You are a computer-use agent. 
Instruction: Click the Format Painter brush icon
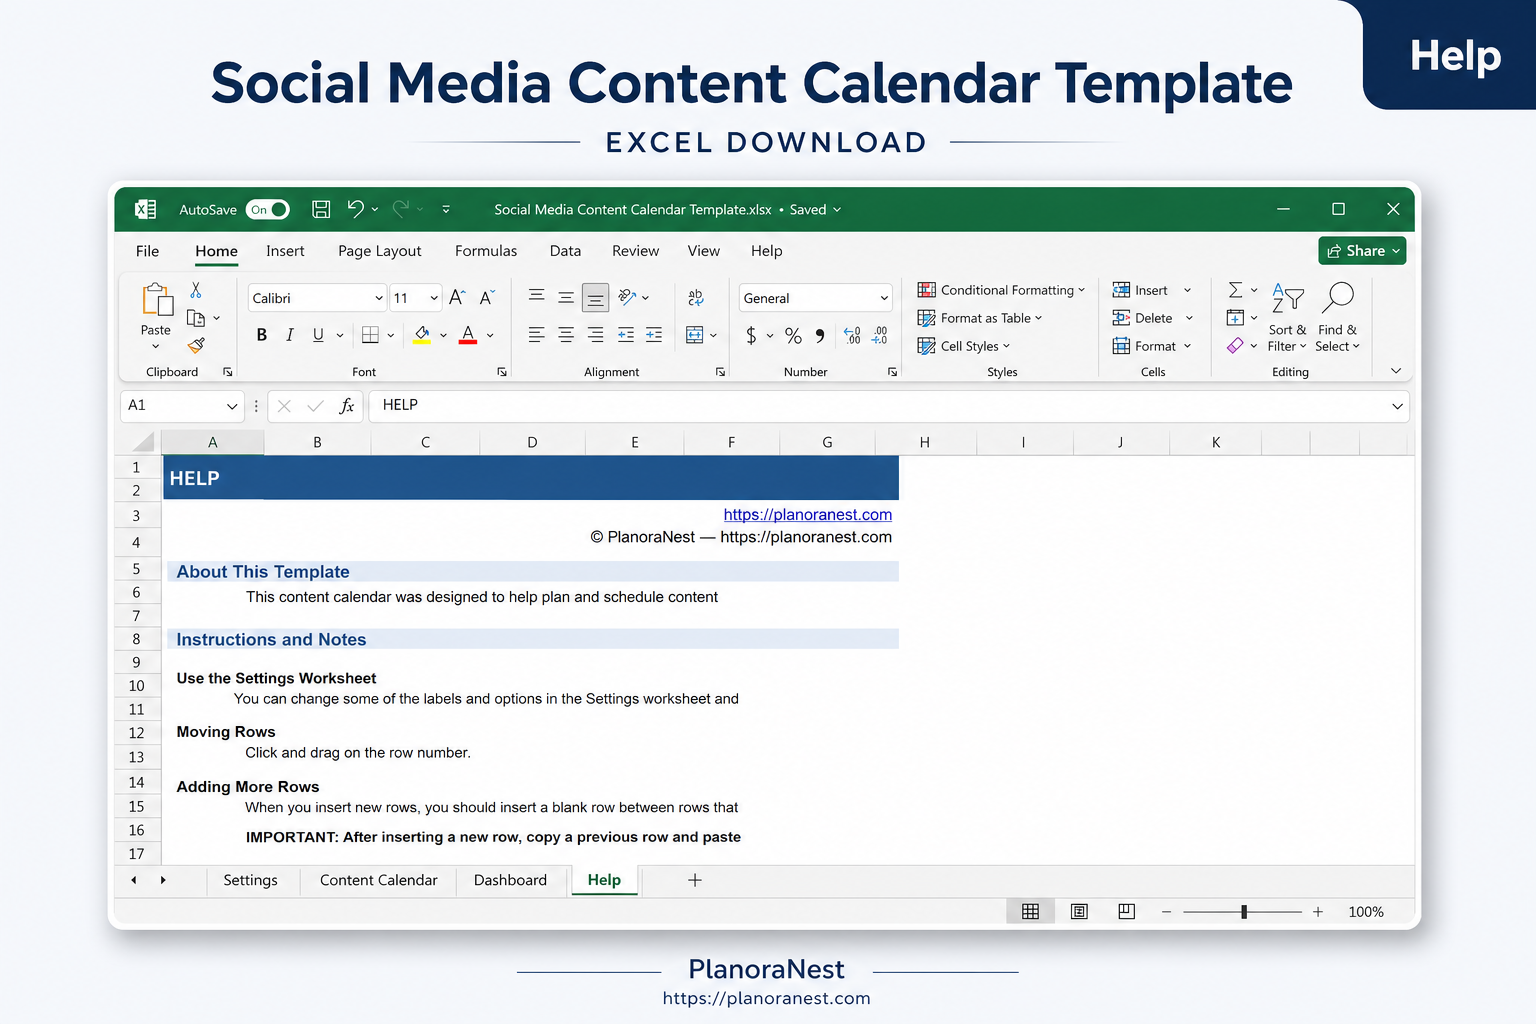point(196,345)
